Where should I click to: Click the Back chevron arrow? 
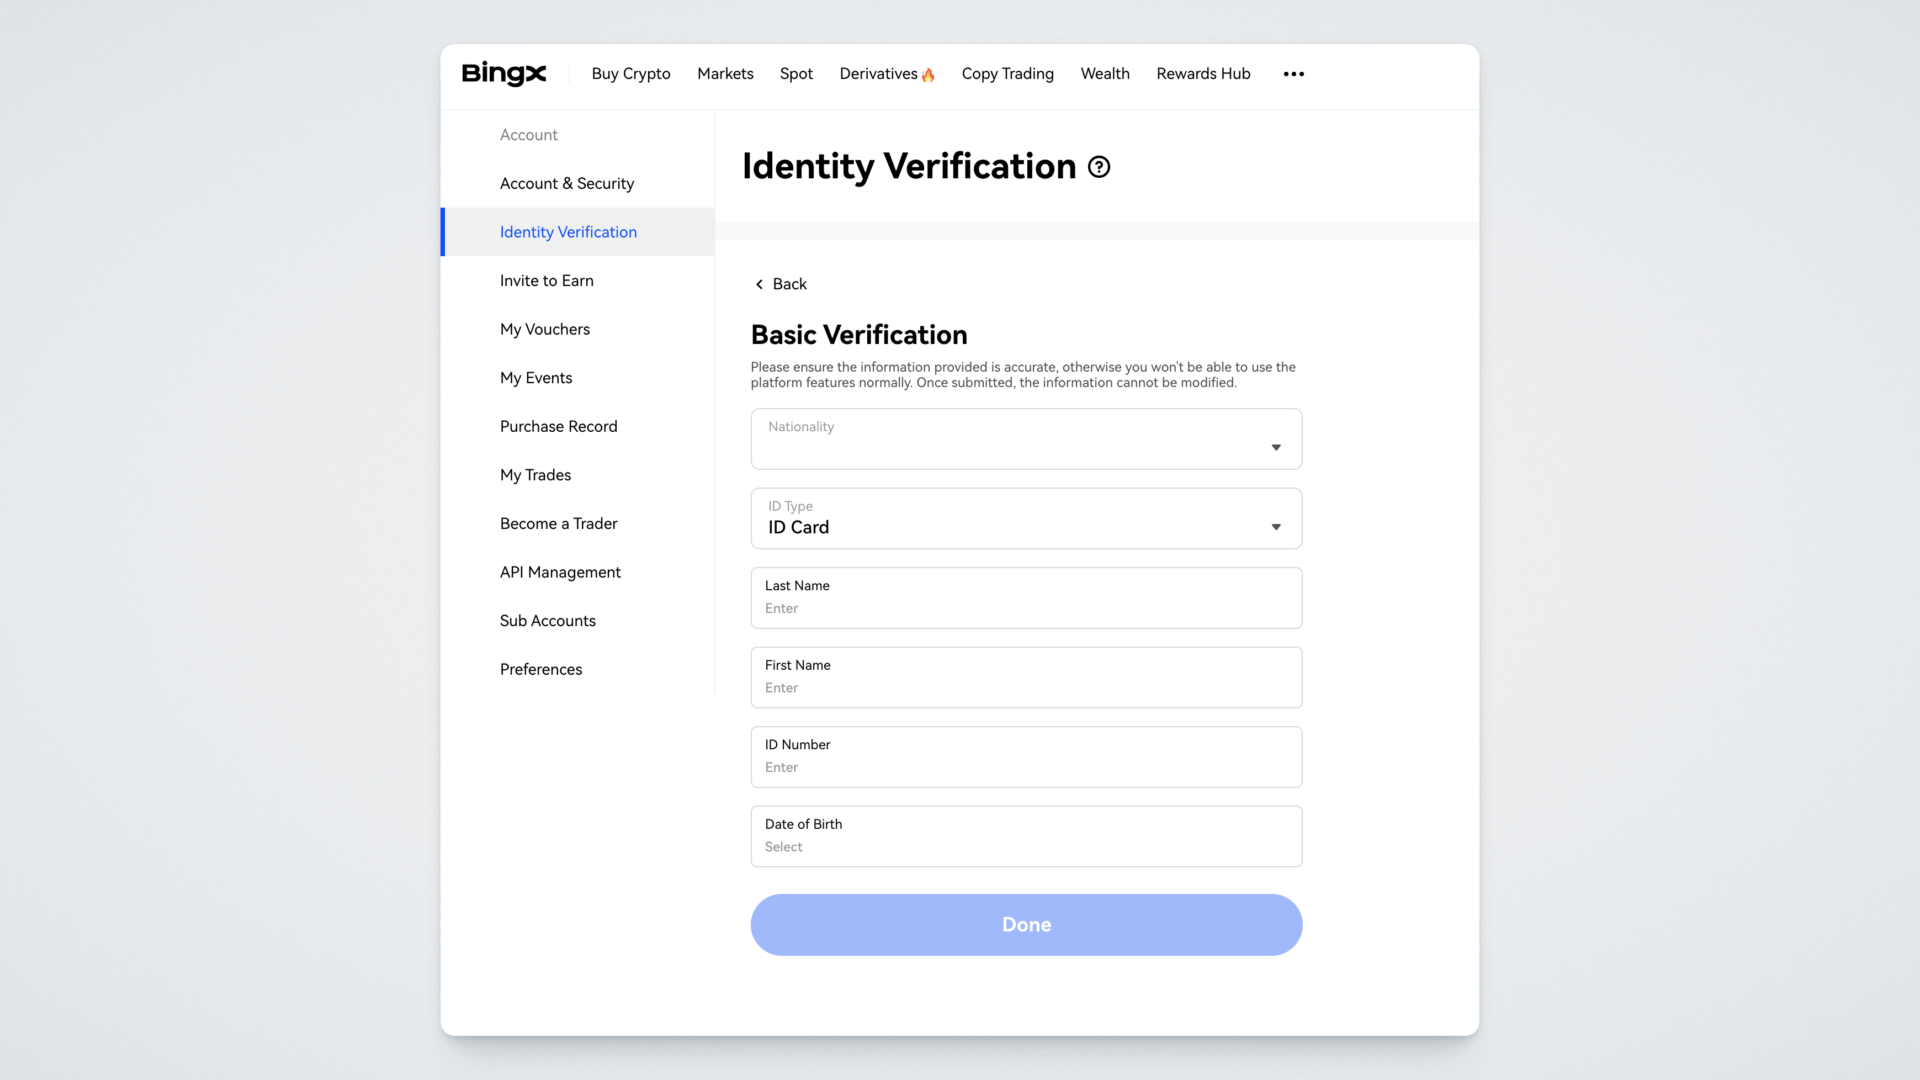pyautogui.click(x=759, y=284)
